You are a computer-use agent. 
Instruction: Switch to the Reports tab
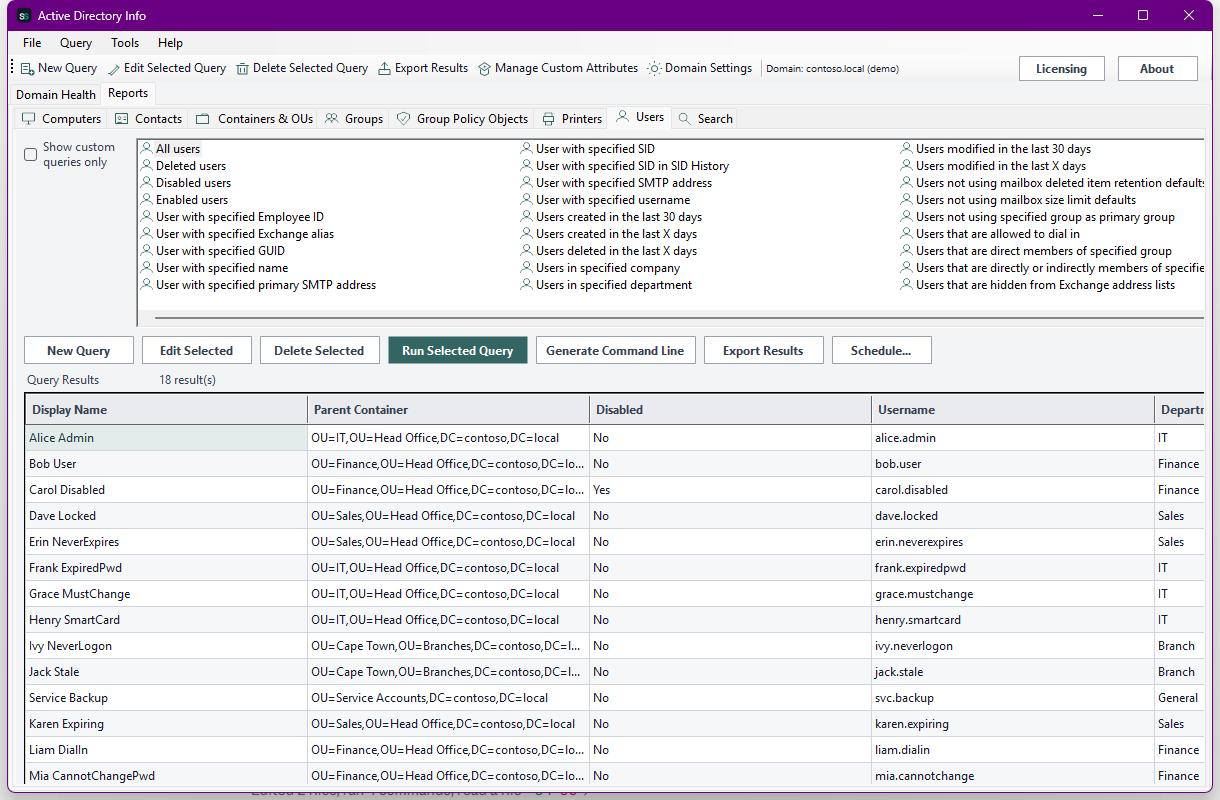128,93
